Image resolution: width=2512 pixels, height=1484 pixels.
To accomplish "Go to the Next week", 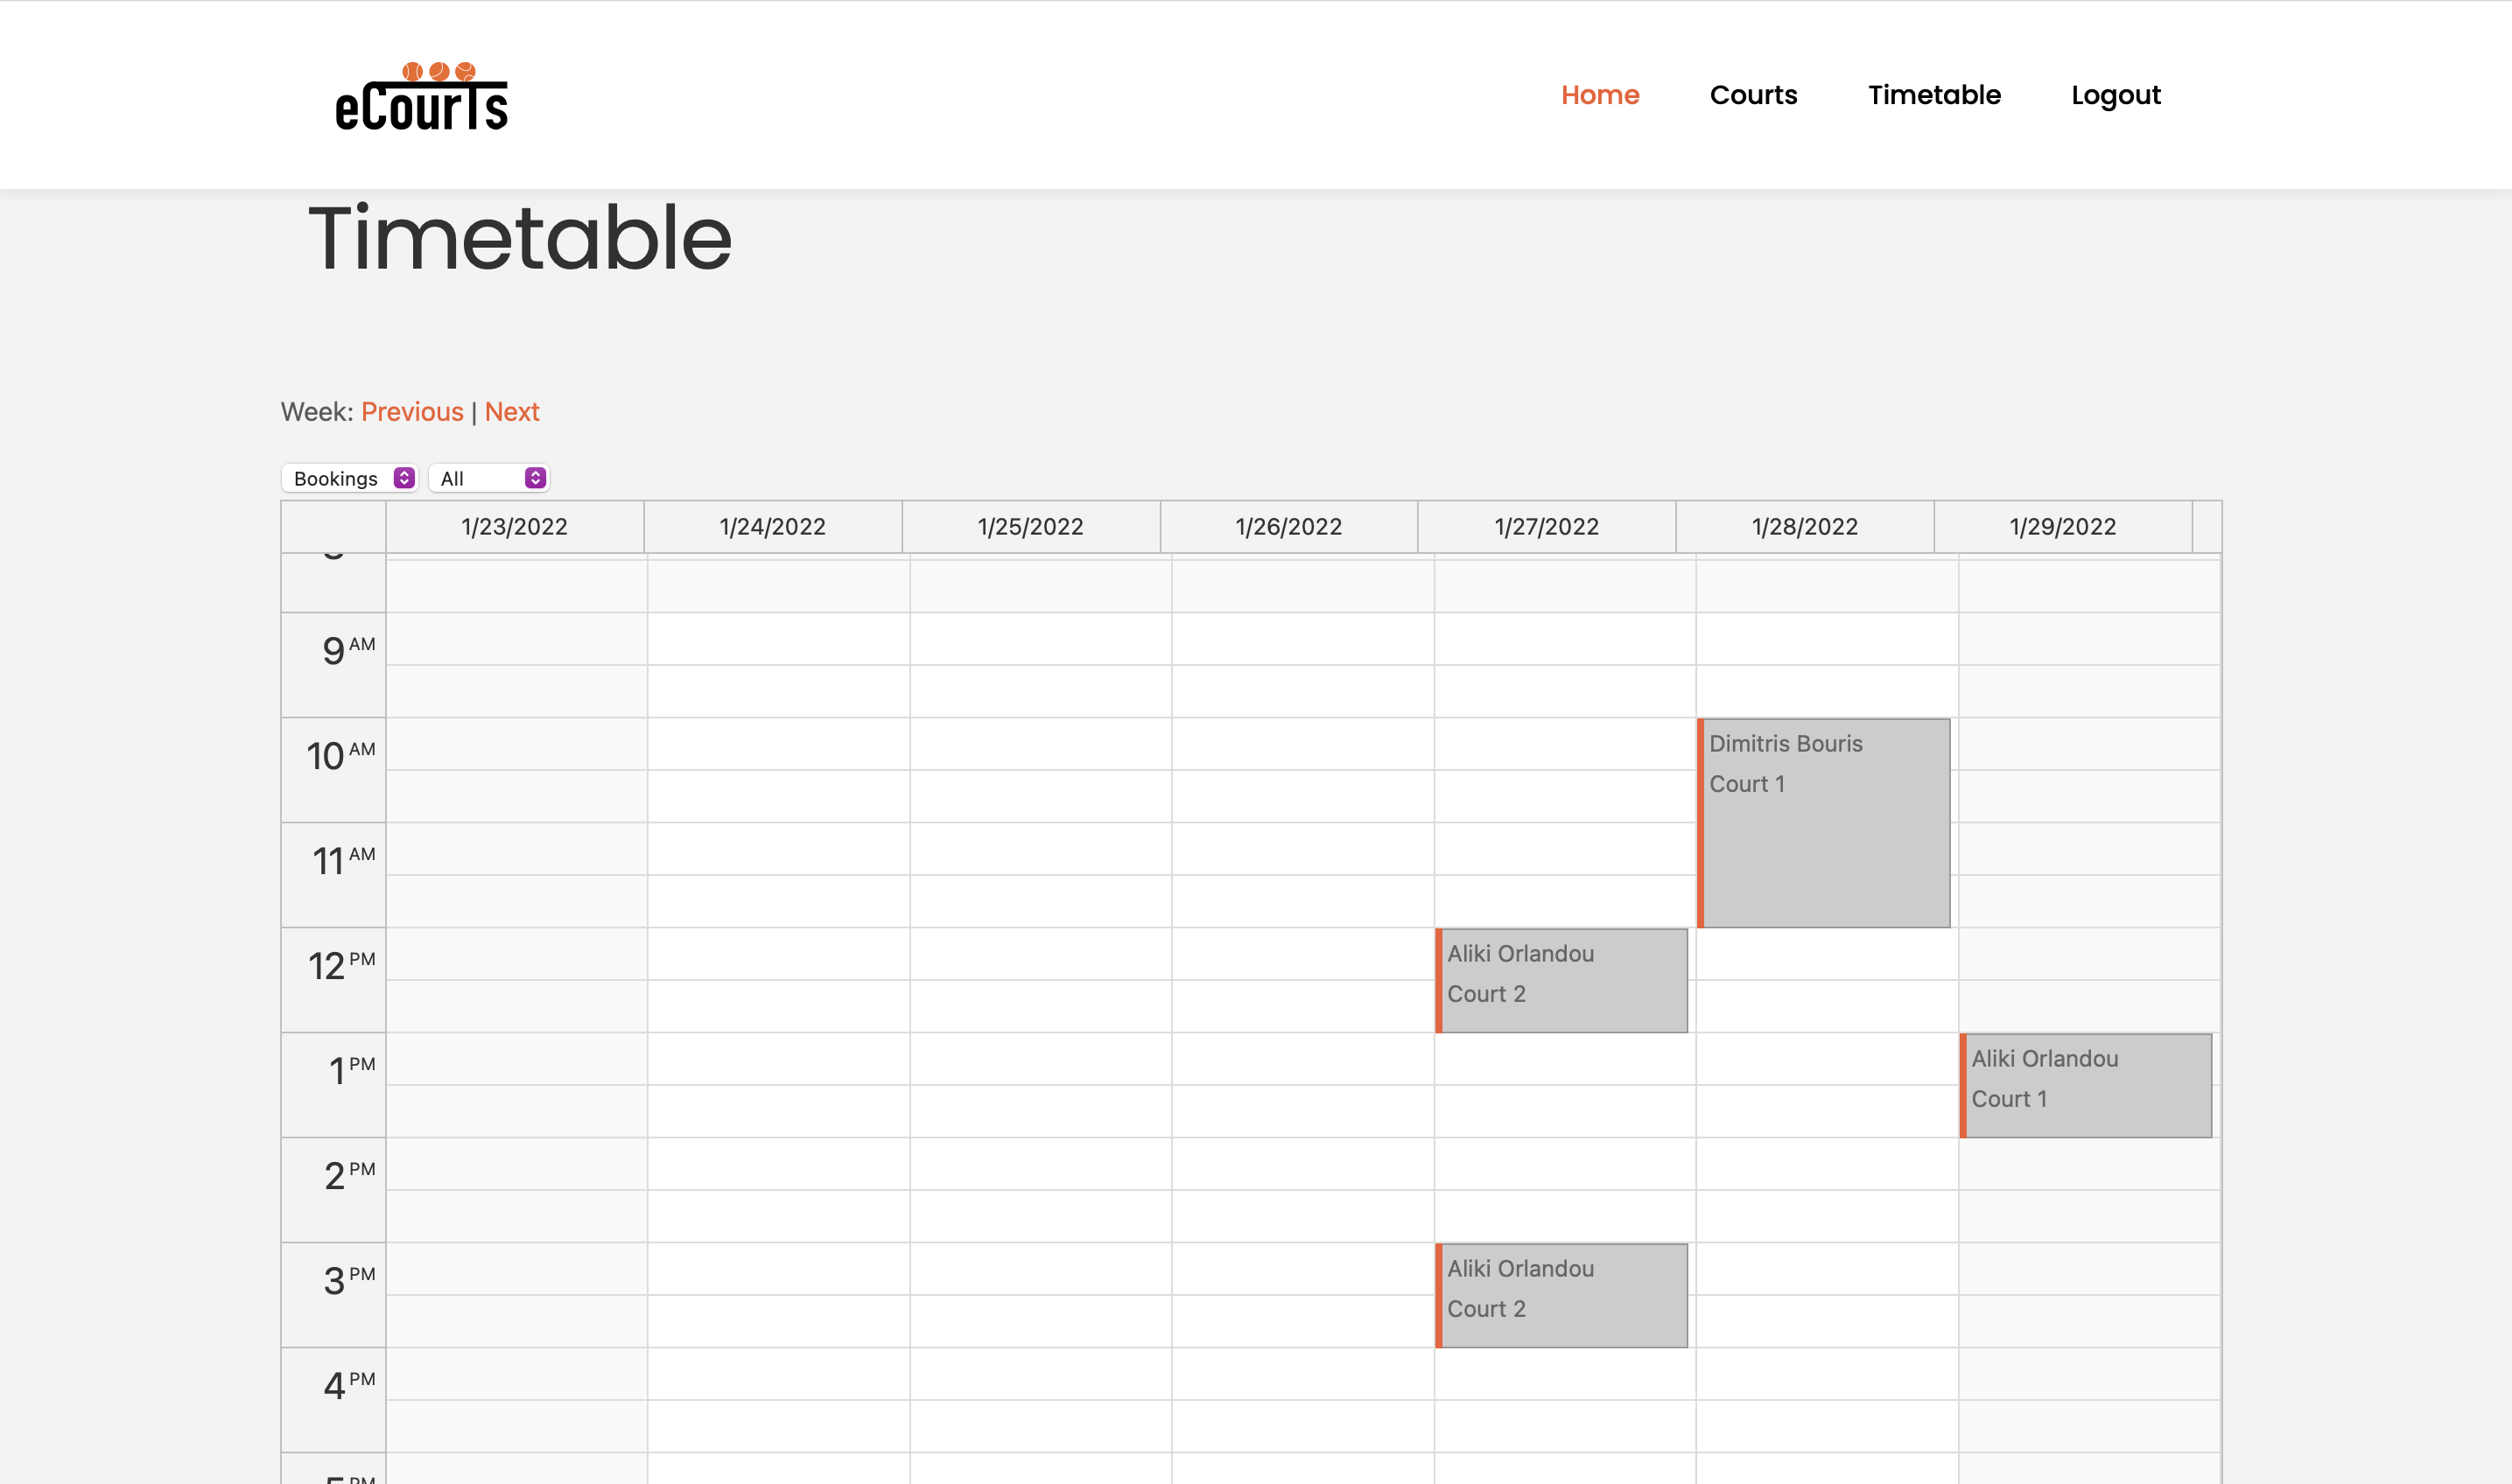I will click(x=511, y=412).
